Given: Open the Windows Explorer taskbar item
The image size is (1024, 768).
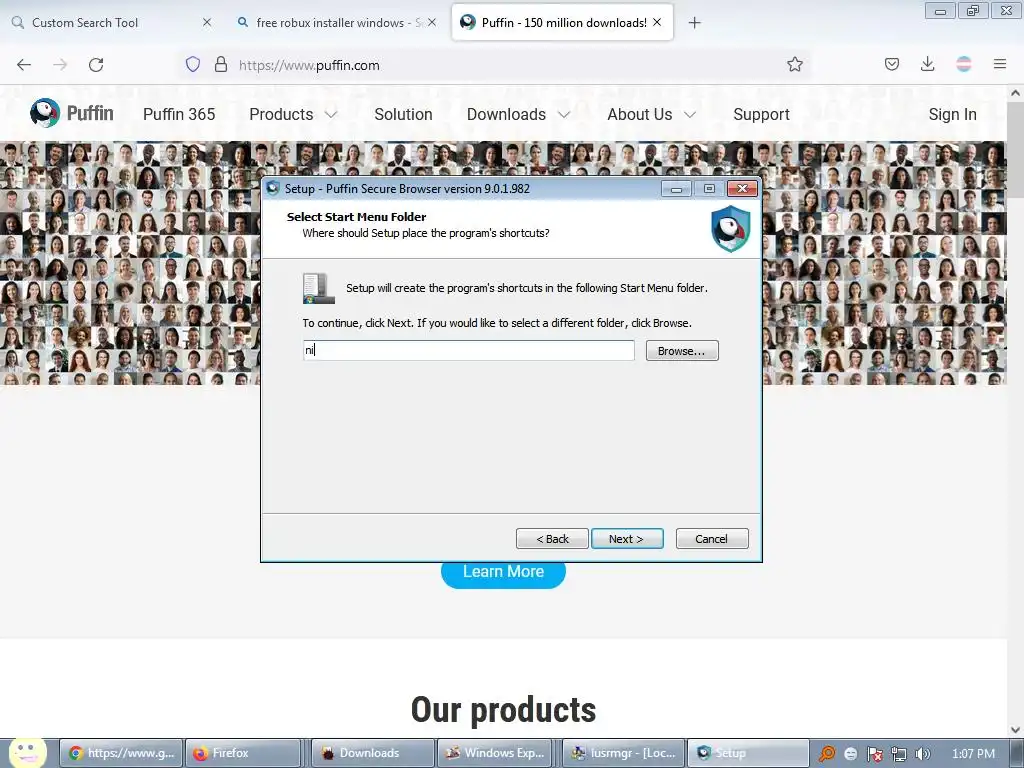Looking at the screenshot, I should tap(495, 753).
